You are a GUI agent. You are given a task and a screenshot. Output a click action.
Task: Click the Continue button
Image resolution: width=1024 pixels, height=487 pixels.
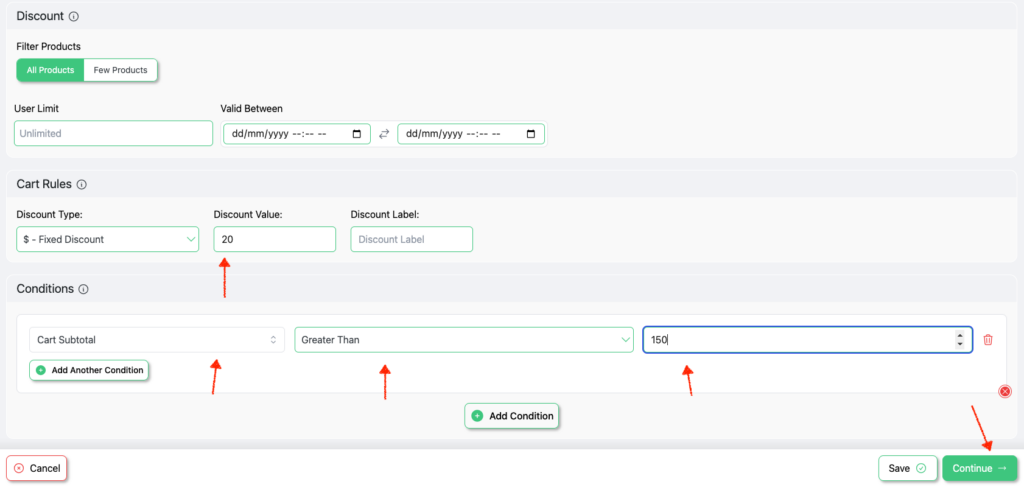pos(980,468)
